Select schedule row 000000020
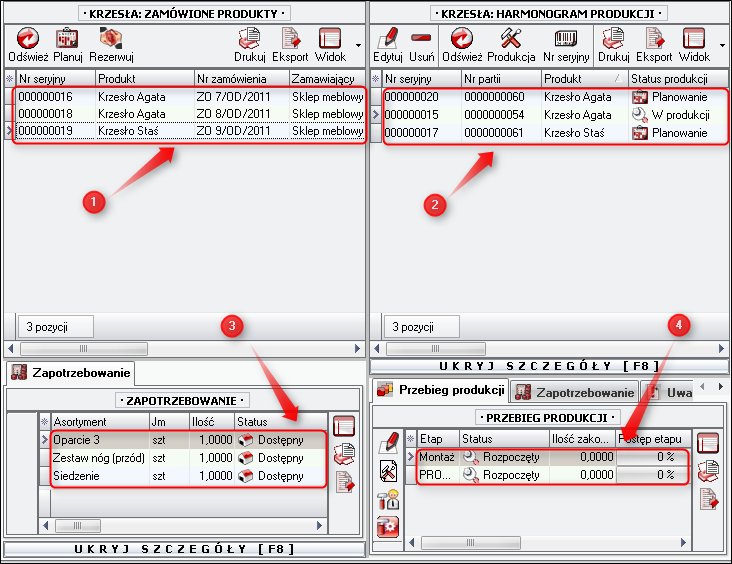This screenshot has width=732, height=564. [x=555, y=97]
